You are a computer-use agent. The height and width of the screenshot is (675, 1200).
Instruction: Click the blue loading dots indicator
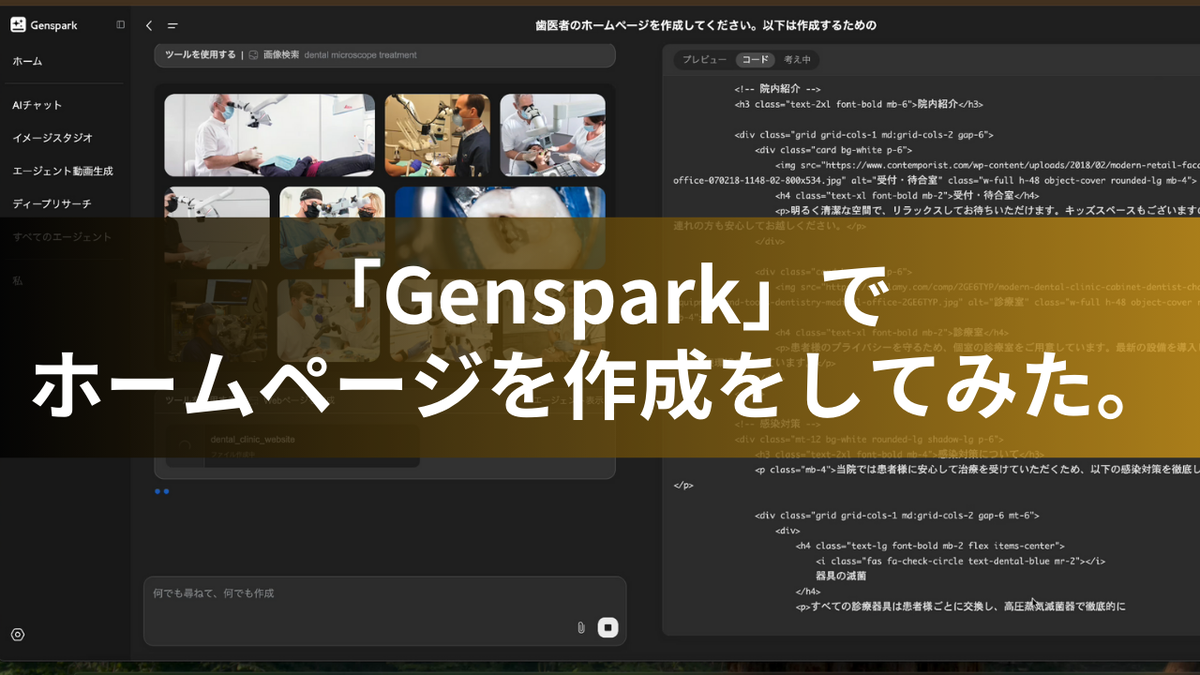162,491
